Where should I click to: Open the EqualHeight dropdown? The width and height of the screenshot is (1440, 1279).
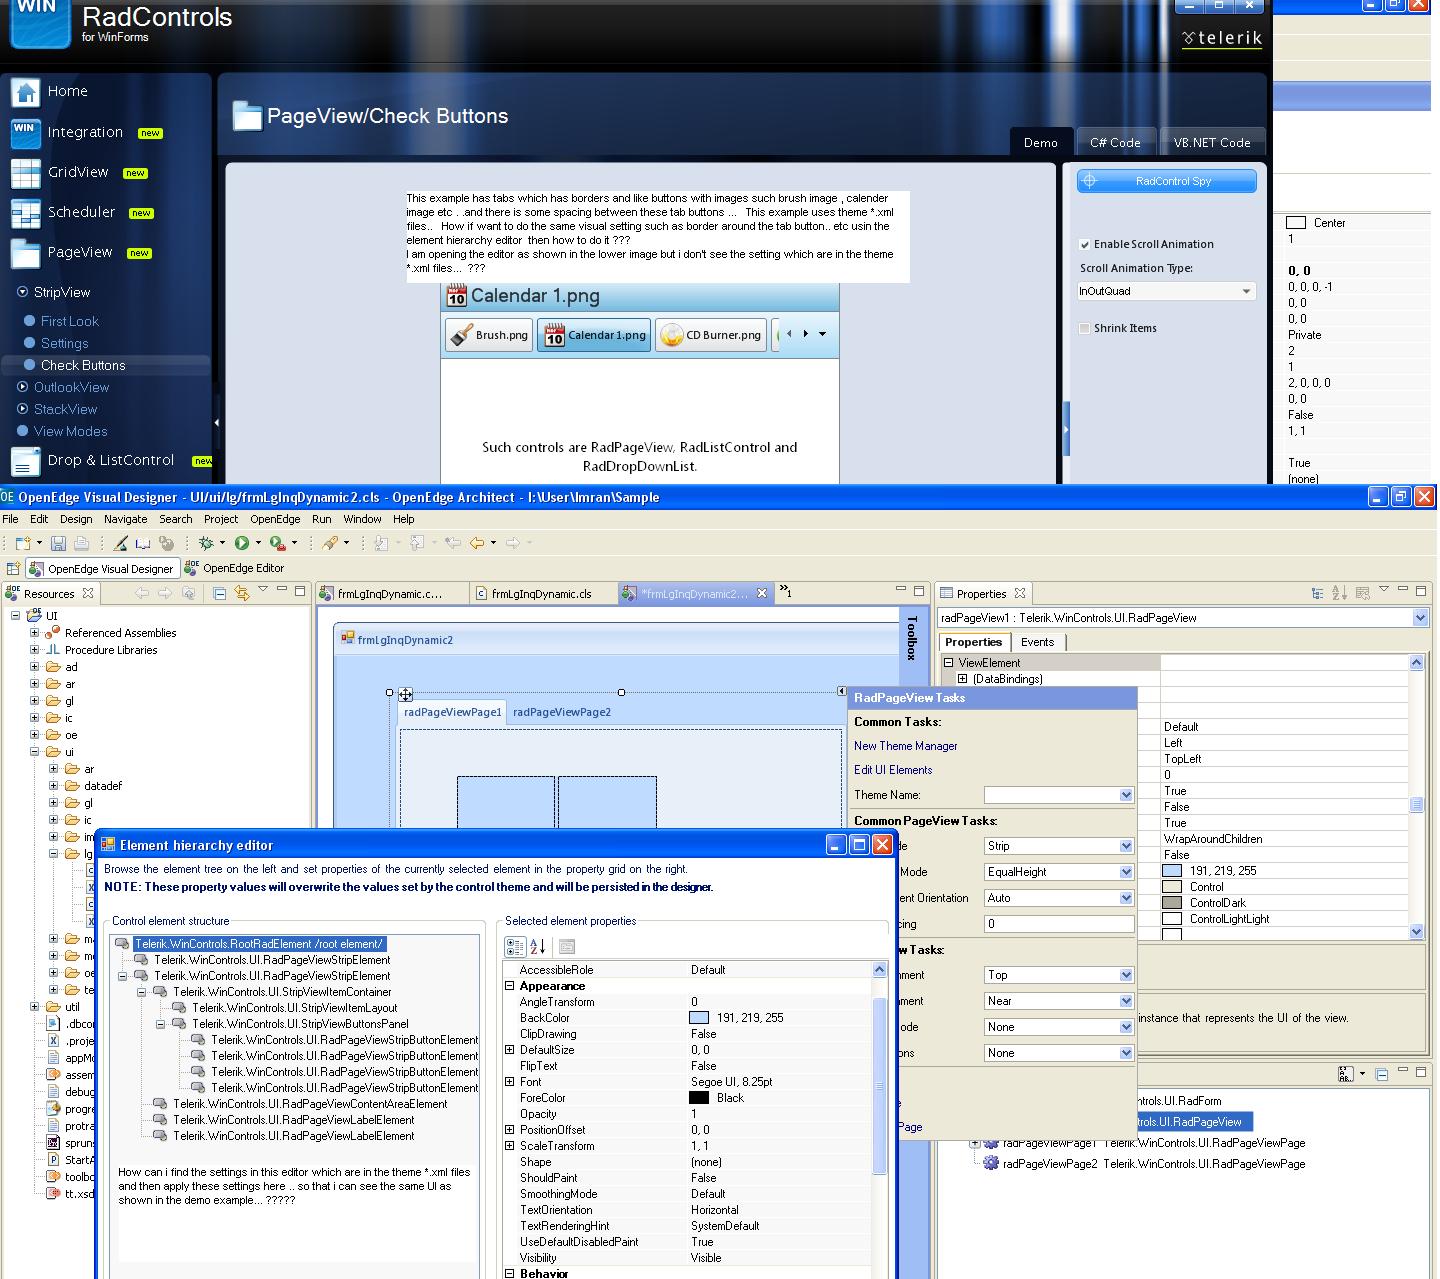[x=1126, y=872]
